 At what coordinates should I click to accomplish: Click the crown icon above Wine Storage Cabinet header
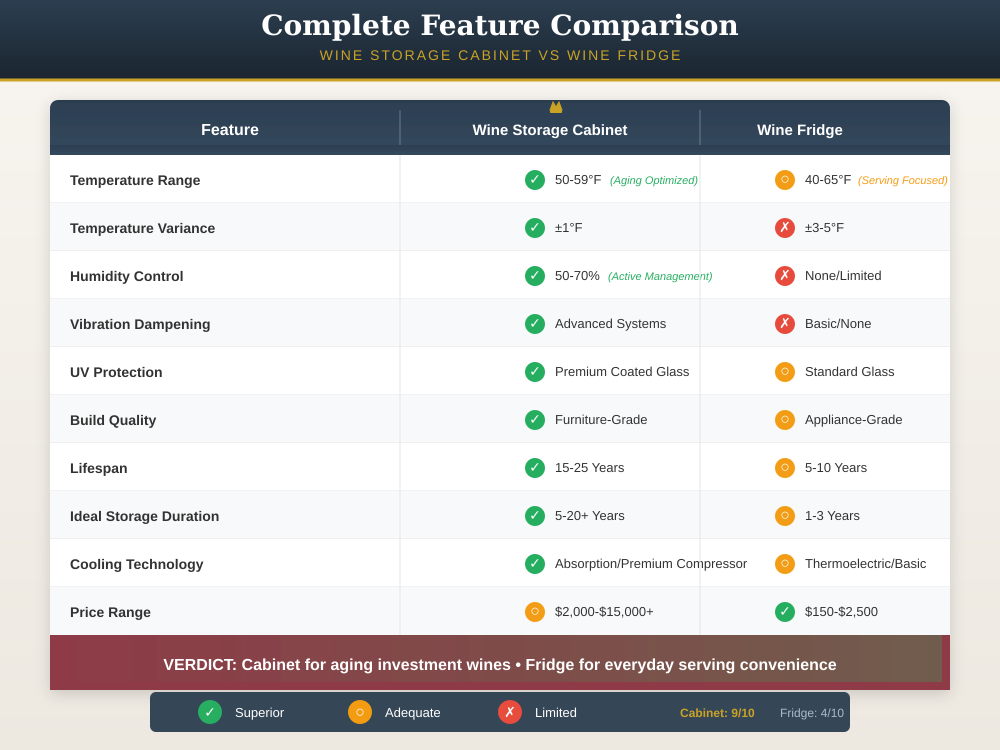pyautogui.click(x=556, y=107)
